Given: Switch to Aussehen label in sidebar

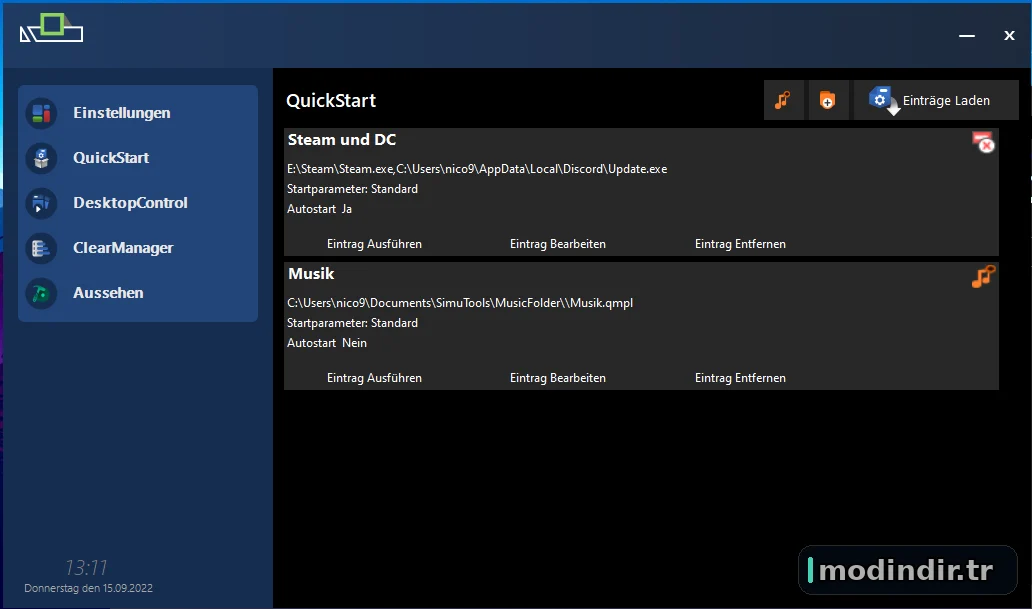Looking at the screenshot, I should 108,293.
